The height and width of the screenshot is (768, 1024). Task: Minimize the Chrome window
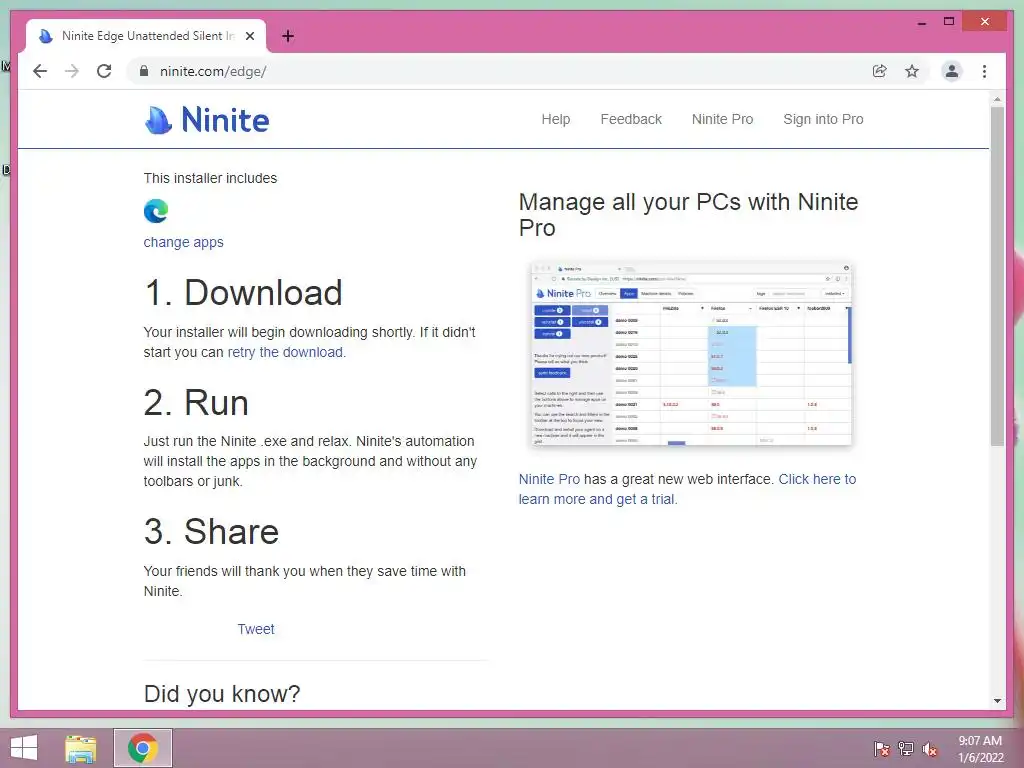921,22
